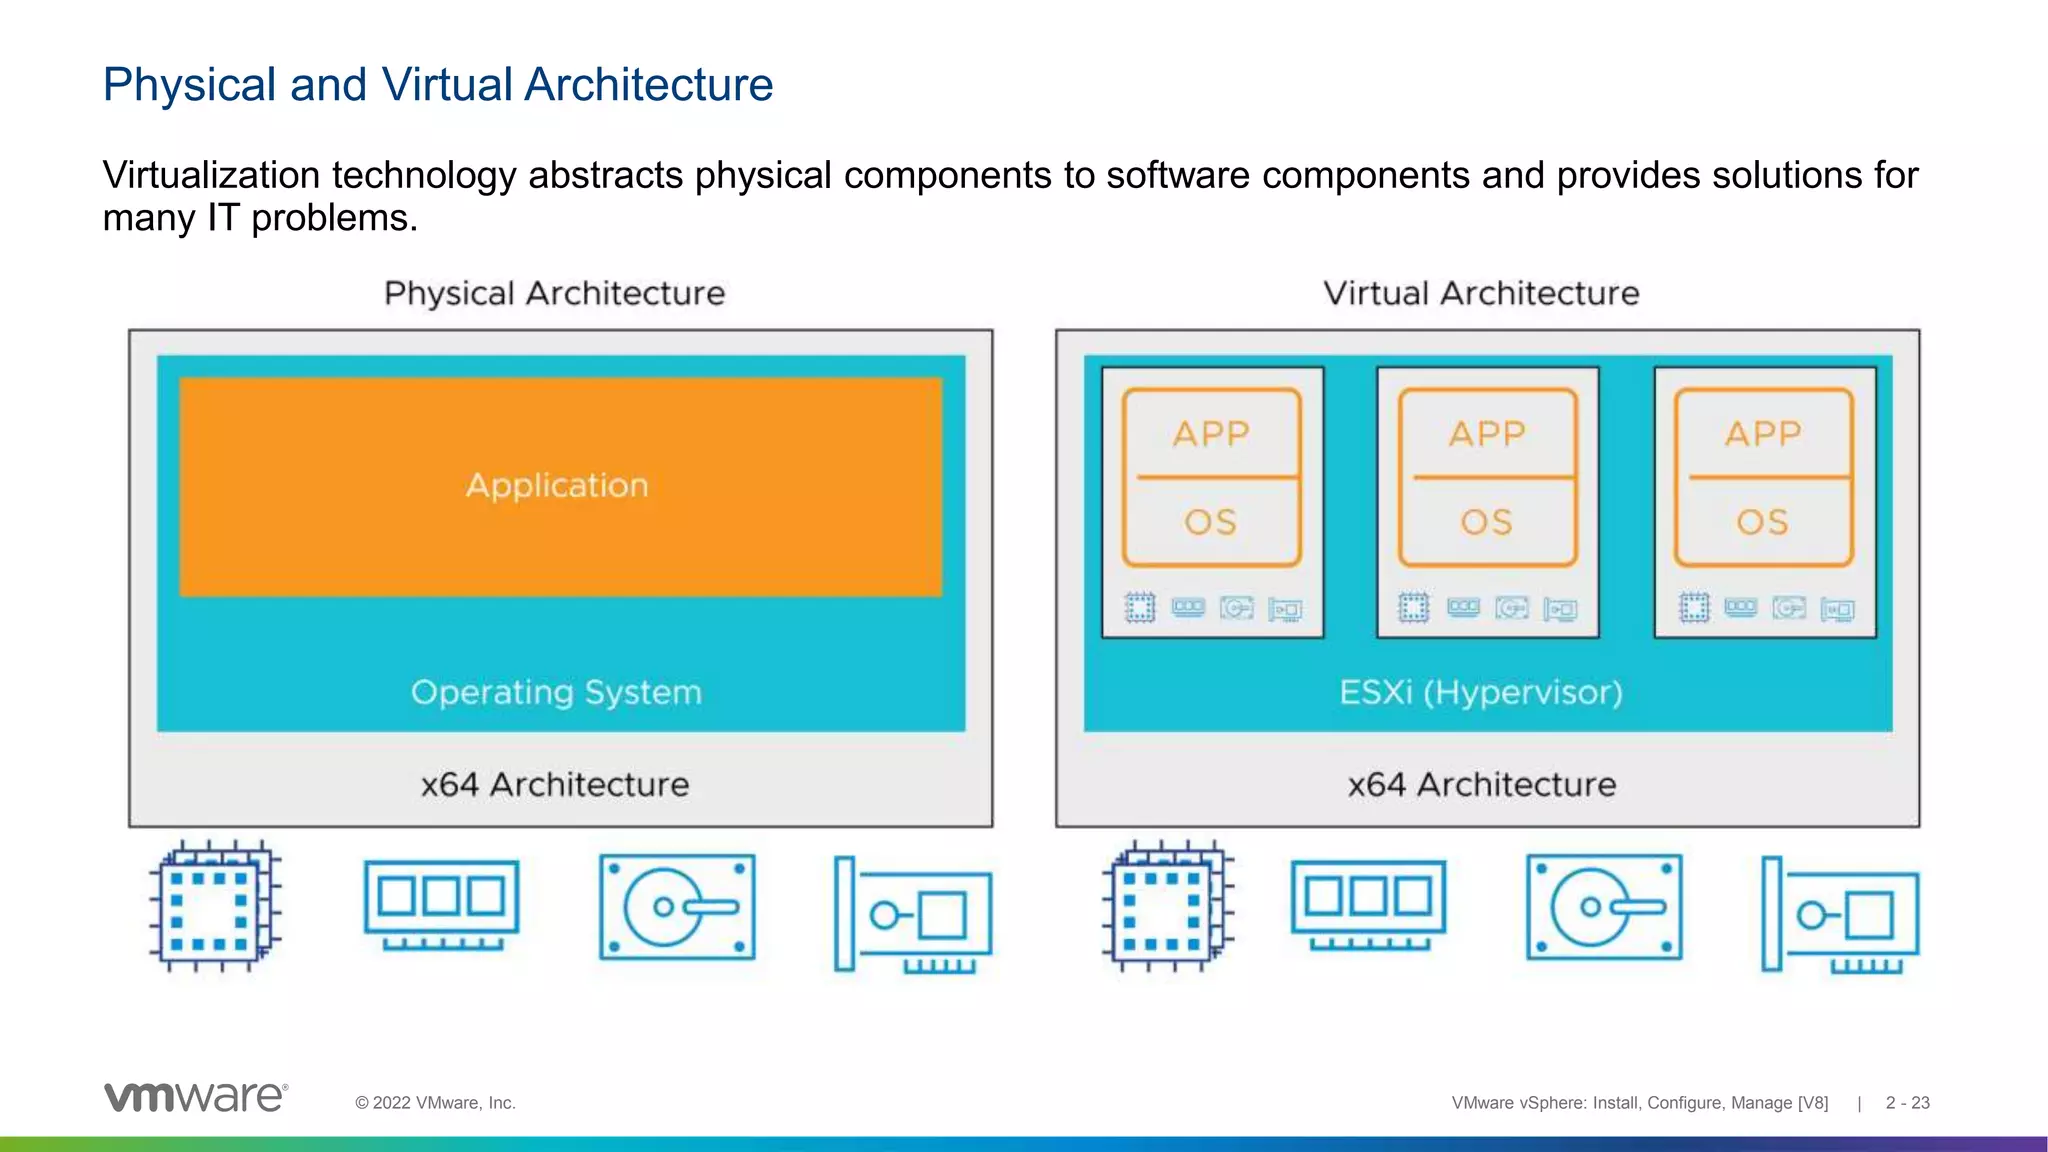Click the hard disk icon under Virtual Architecture
The height and width of the screenshot is (1152, 2048).
[1604, 907]
